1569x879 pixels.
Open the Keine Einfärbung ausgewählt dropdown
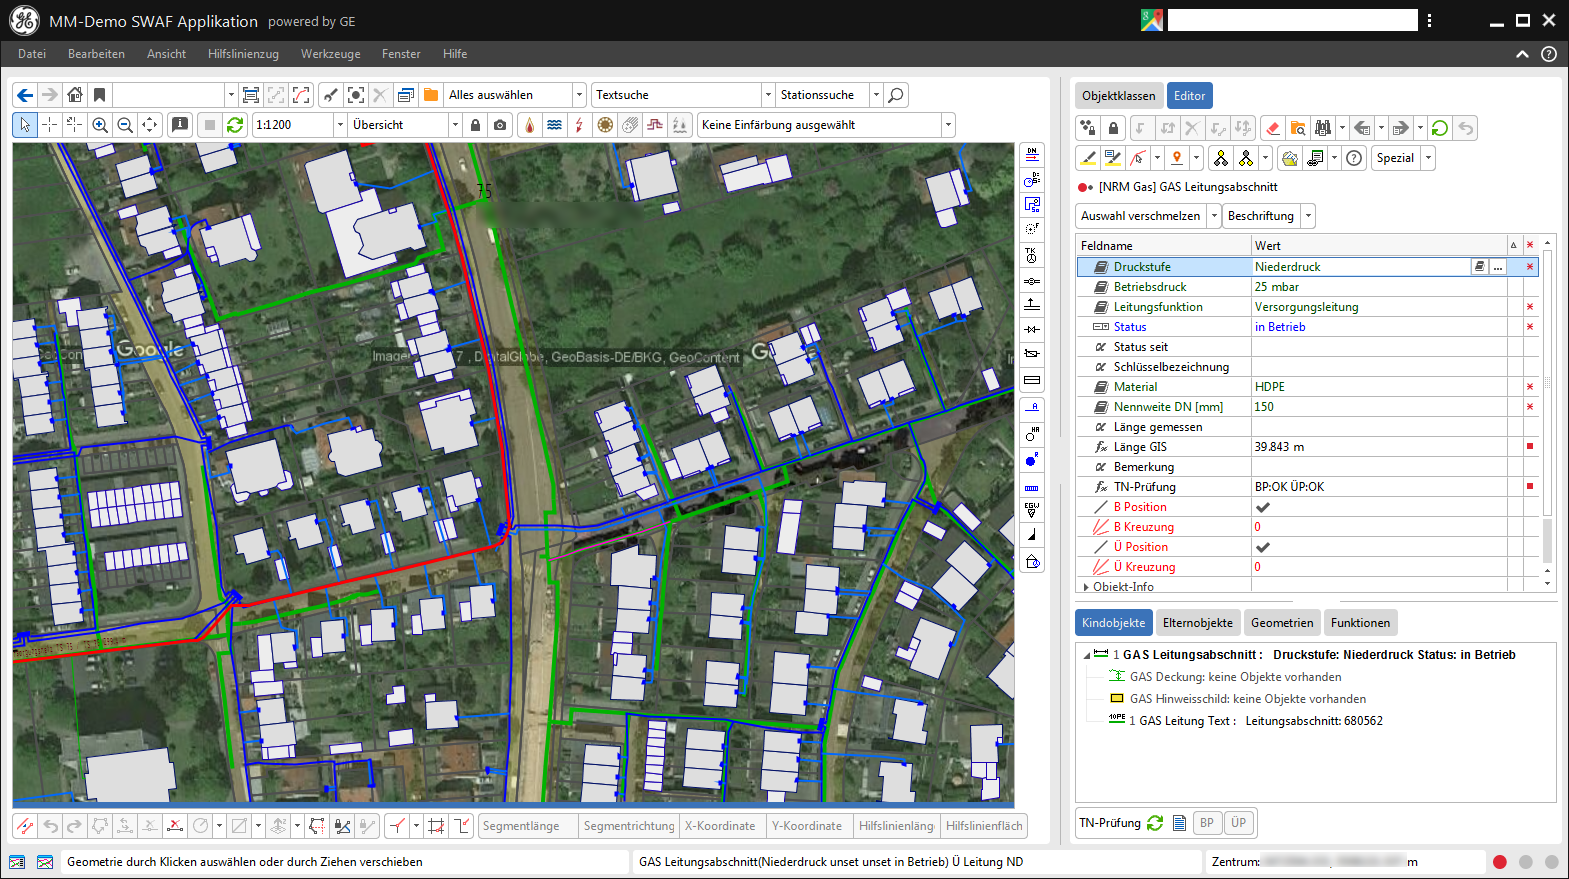pyautogui.click(x=947, y=125)
